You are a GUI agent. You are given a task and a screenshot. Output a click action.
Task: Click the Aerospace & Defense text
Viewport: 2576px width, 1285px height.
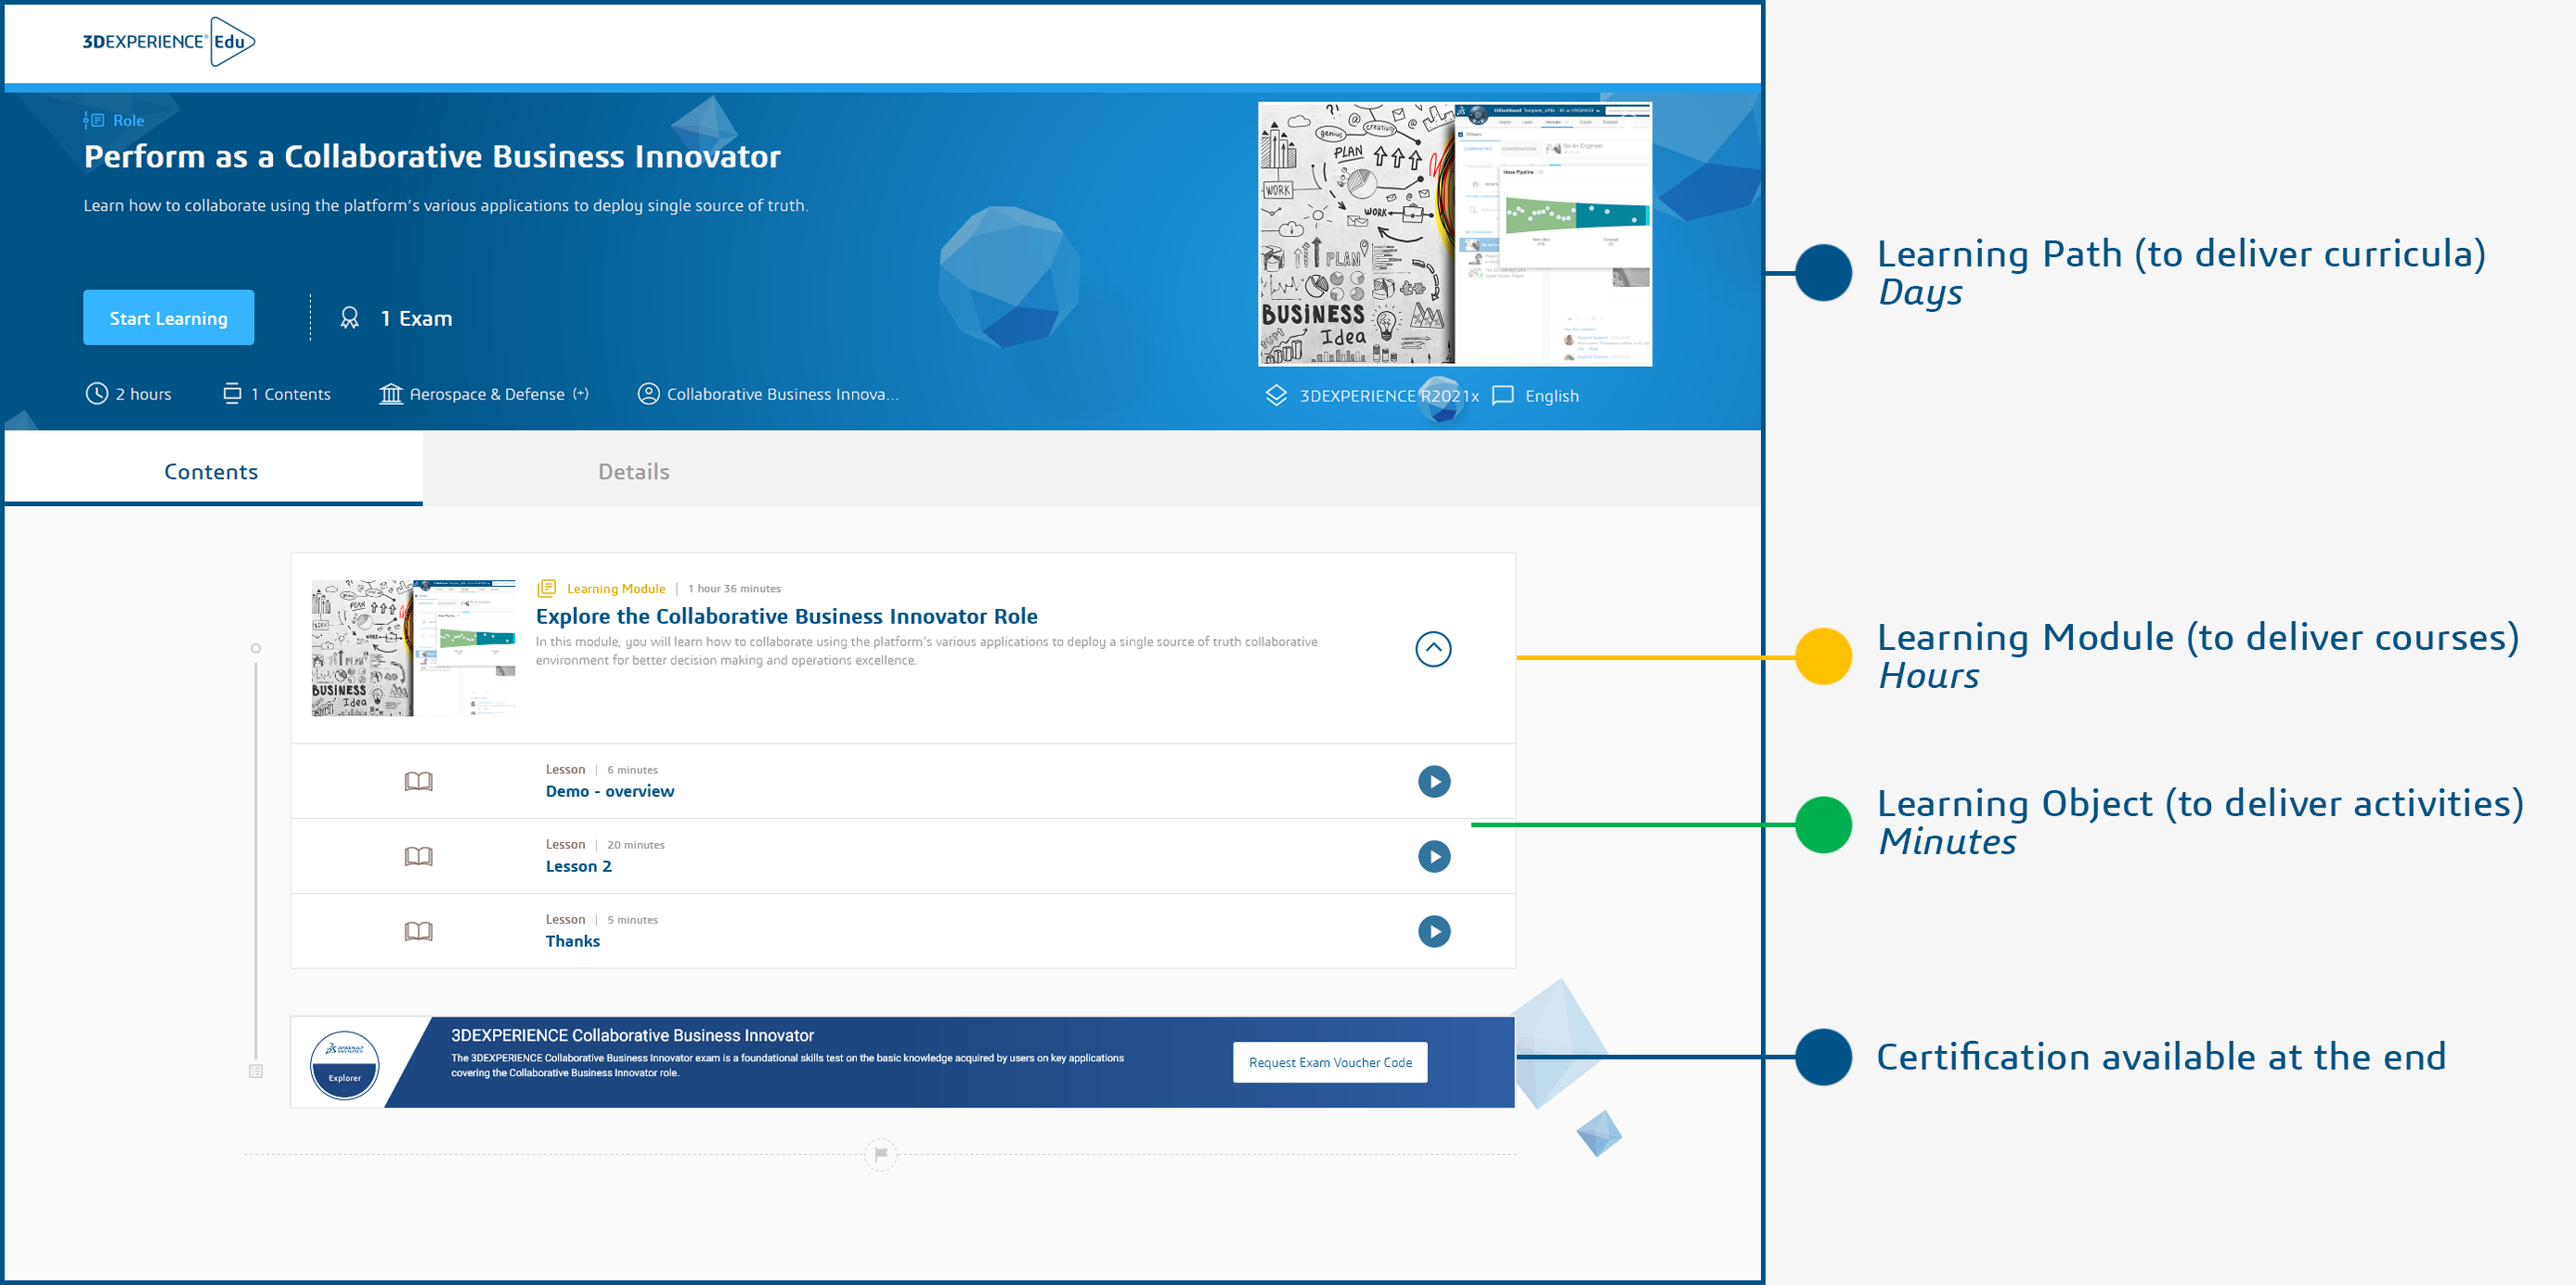tap(487, 394)
